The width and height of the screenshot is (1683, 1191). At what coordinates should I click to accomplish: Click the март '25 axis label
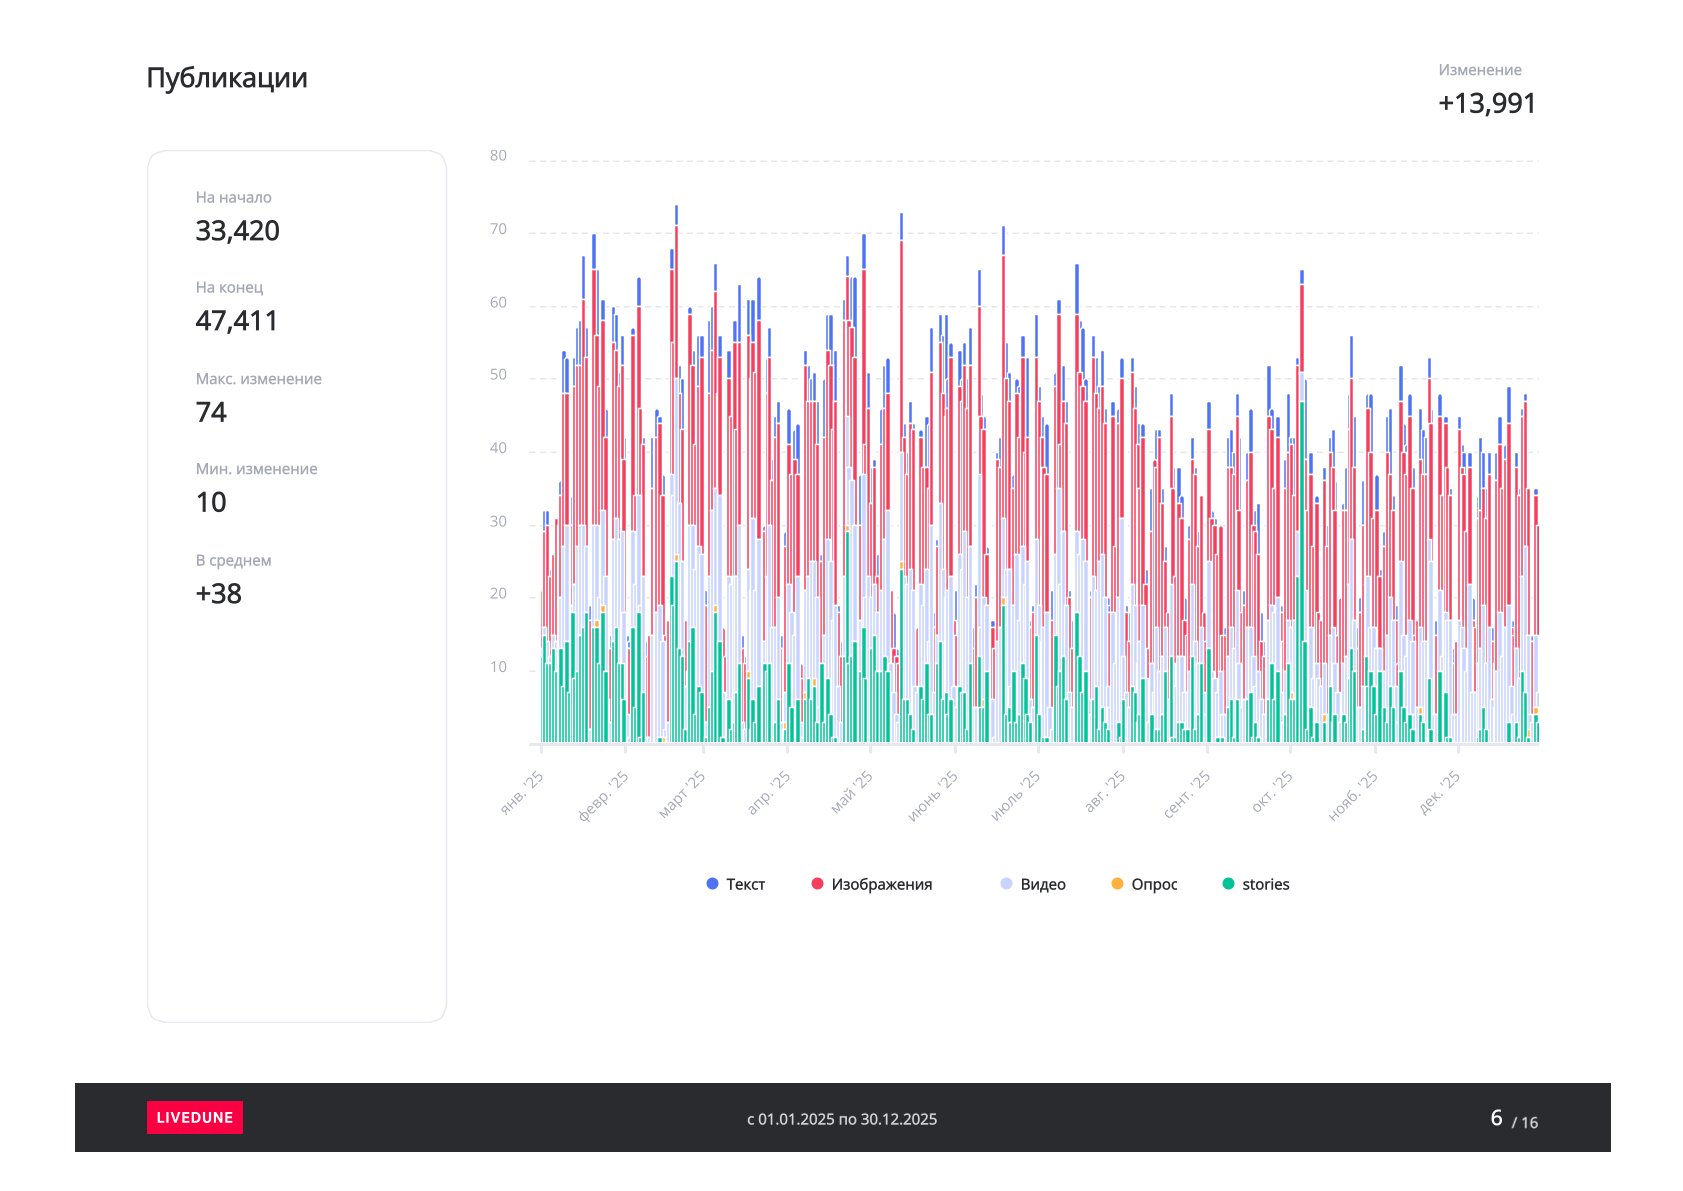(x=682, y=795)
